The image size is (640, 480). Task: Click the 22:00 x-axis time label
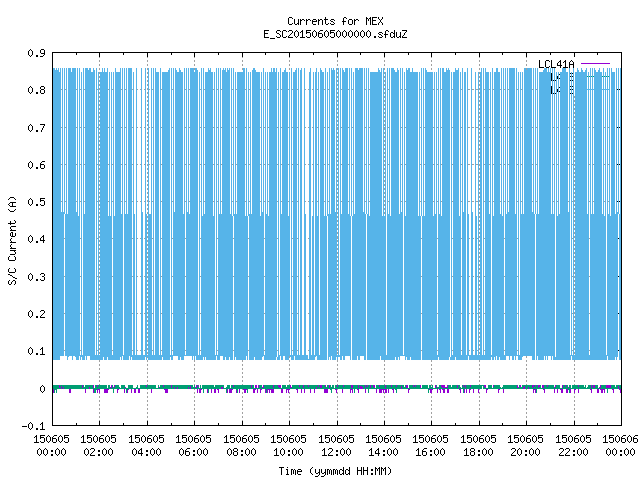(573, 452)
